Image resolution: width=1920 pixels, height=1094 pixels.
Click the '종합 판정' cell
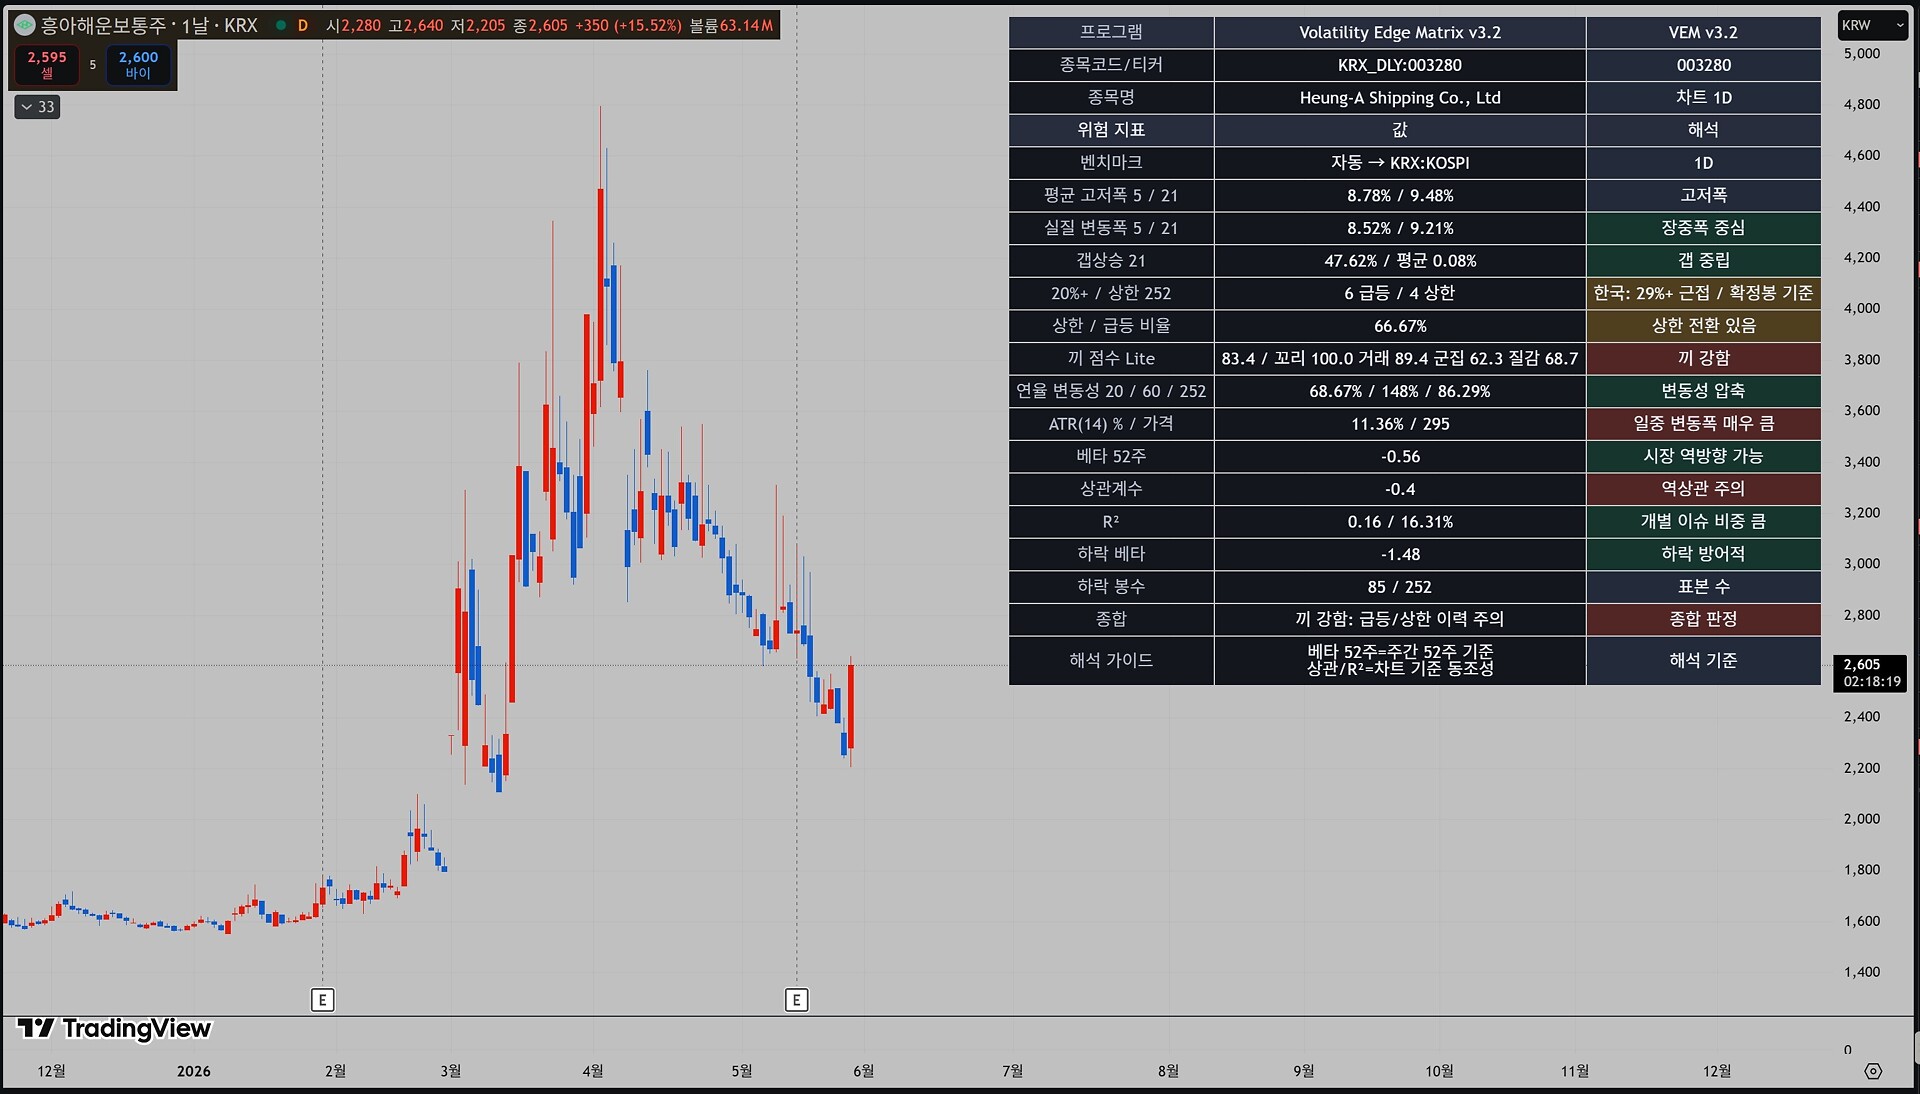coord(1703,619)
